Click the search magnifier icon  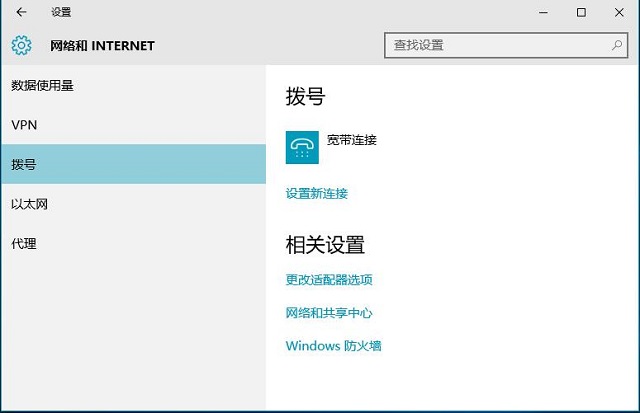[x=617, y=45]
